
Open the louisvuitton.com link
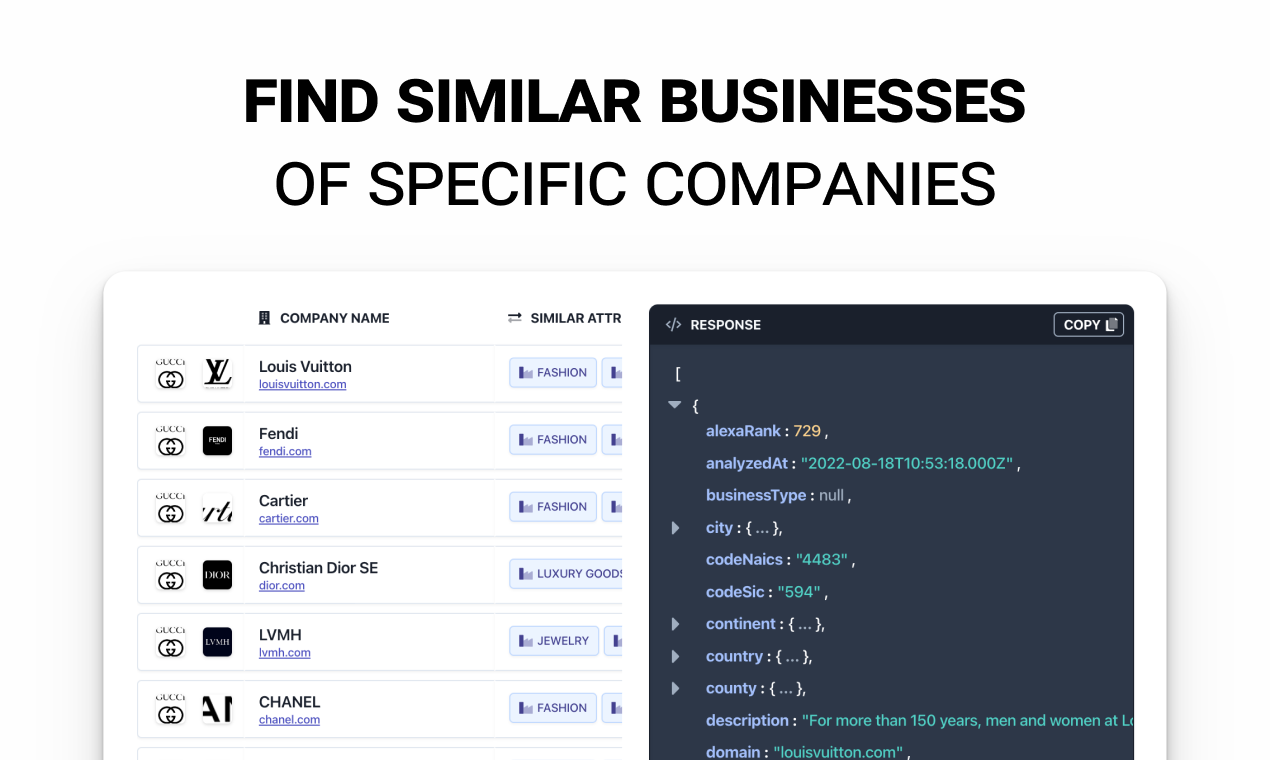pos(302,385)
